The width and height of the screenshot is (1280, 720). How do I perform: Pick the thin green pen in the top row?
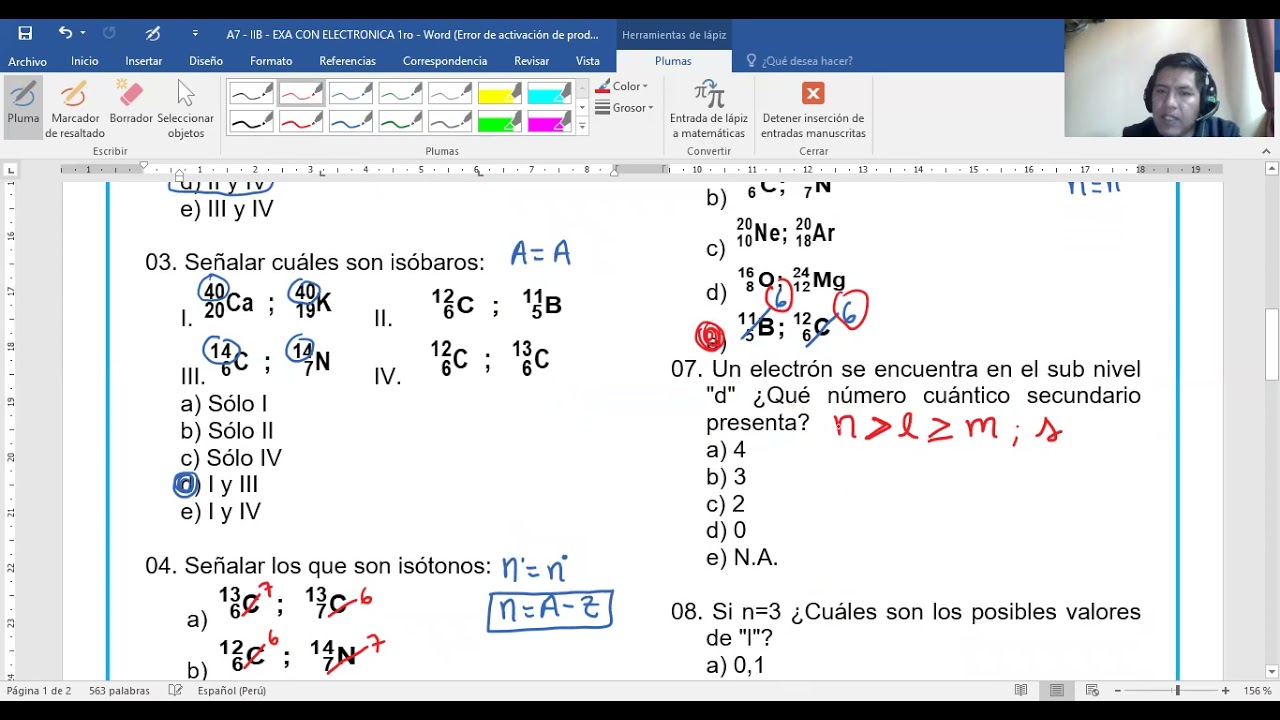(400, 95)
